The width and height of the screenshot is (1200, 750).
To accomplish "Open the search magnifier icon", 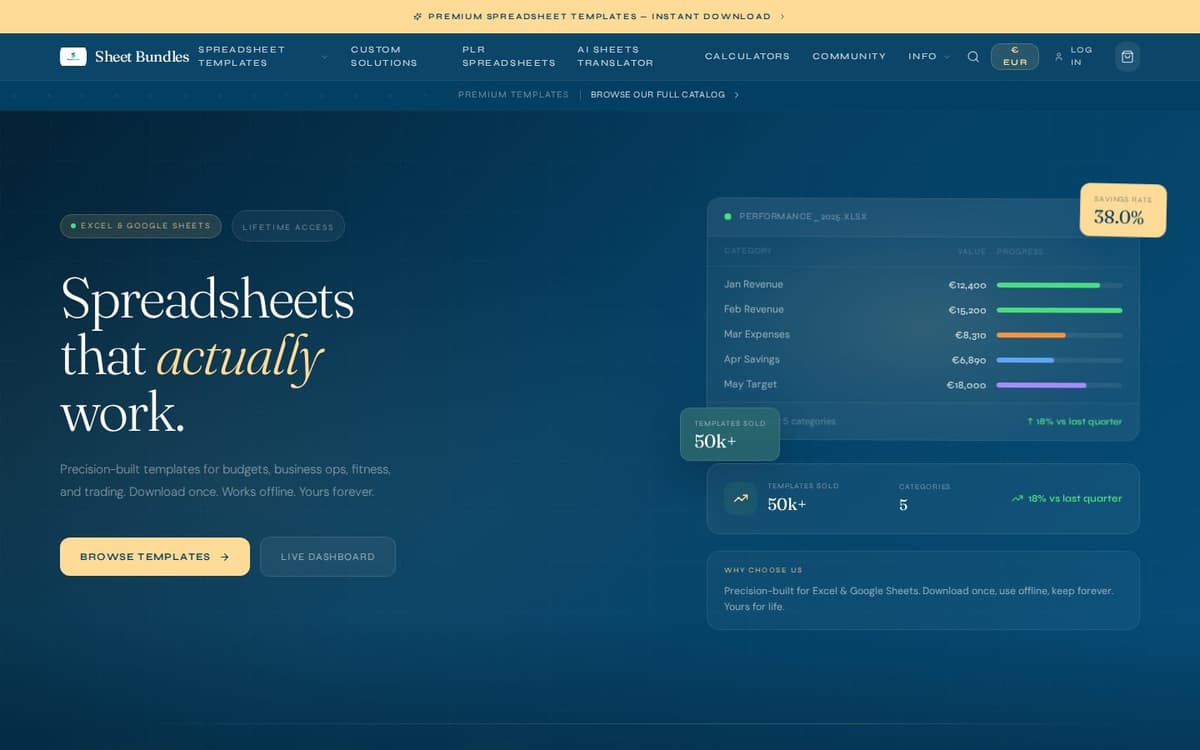I will point(973,57).
